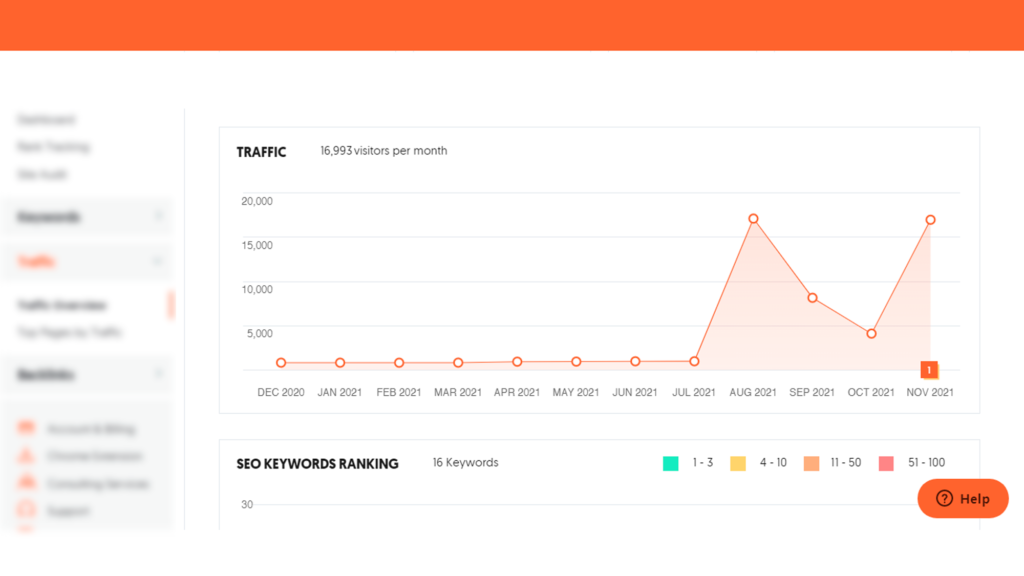Click the Consulting Services sidebar icon
Image resolution: width=1024 pixels, height=576 pixels.
pyautogui.click(x=26, y=483)
